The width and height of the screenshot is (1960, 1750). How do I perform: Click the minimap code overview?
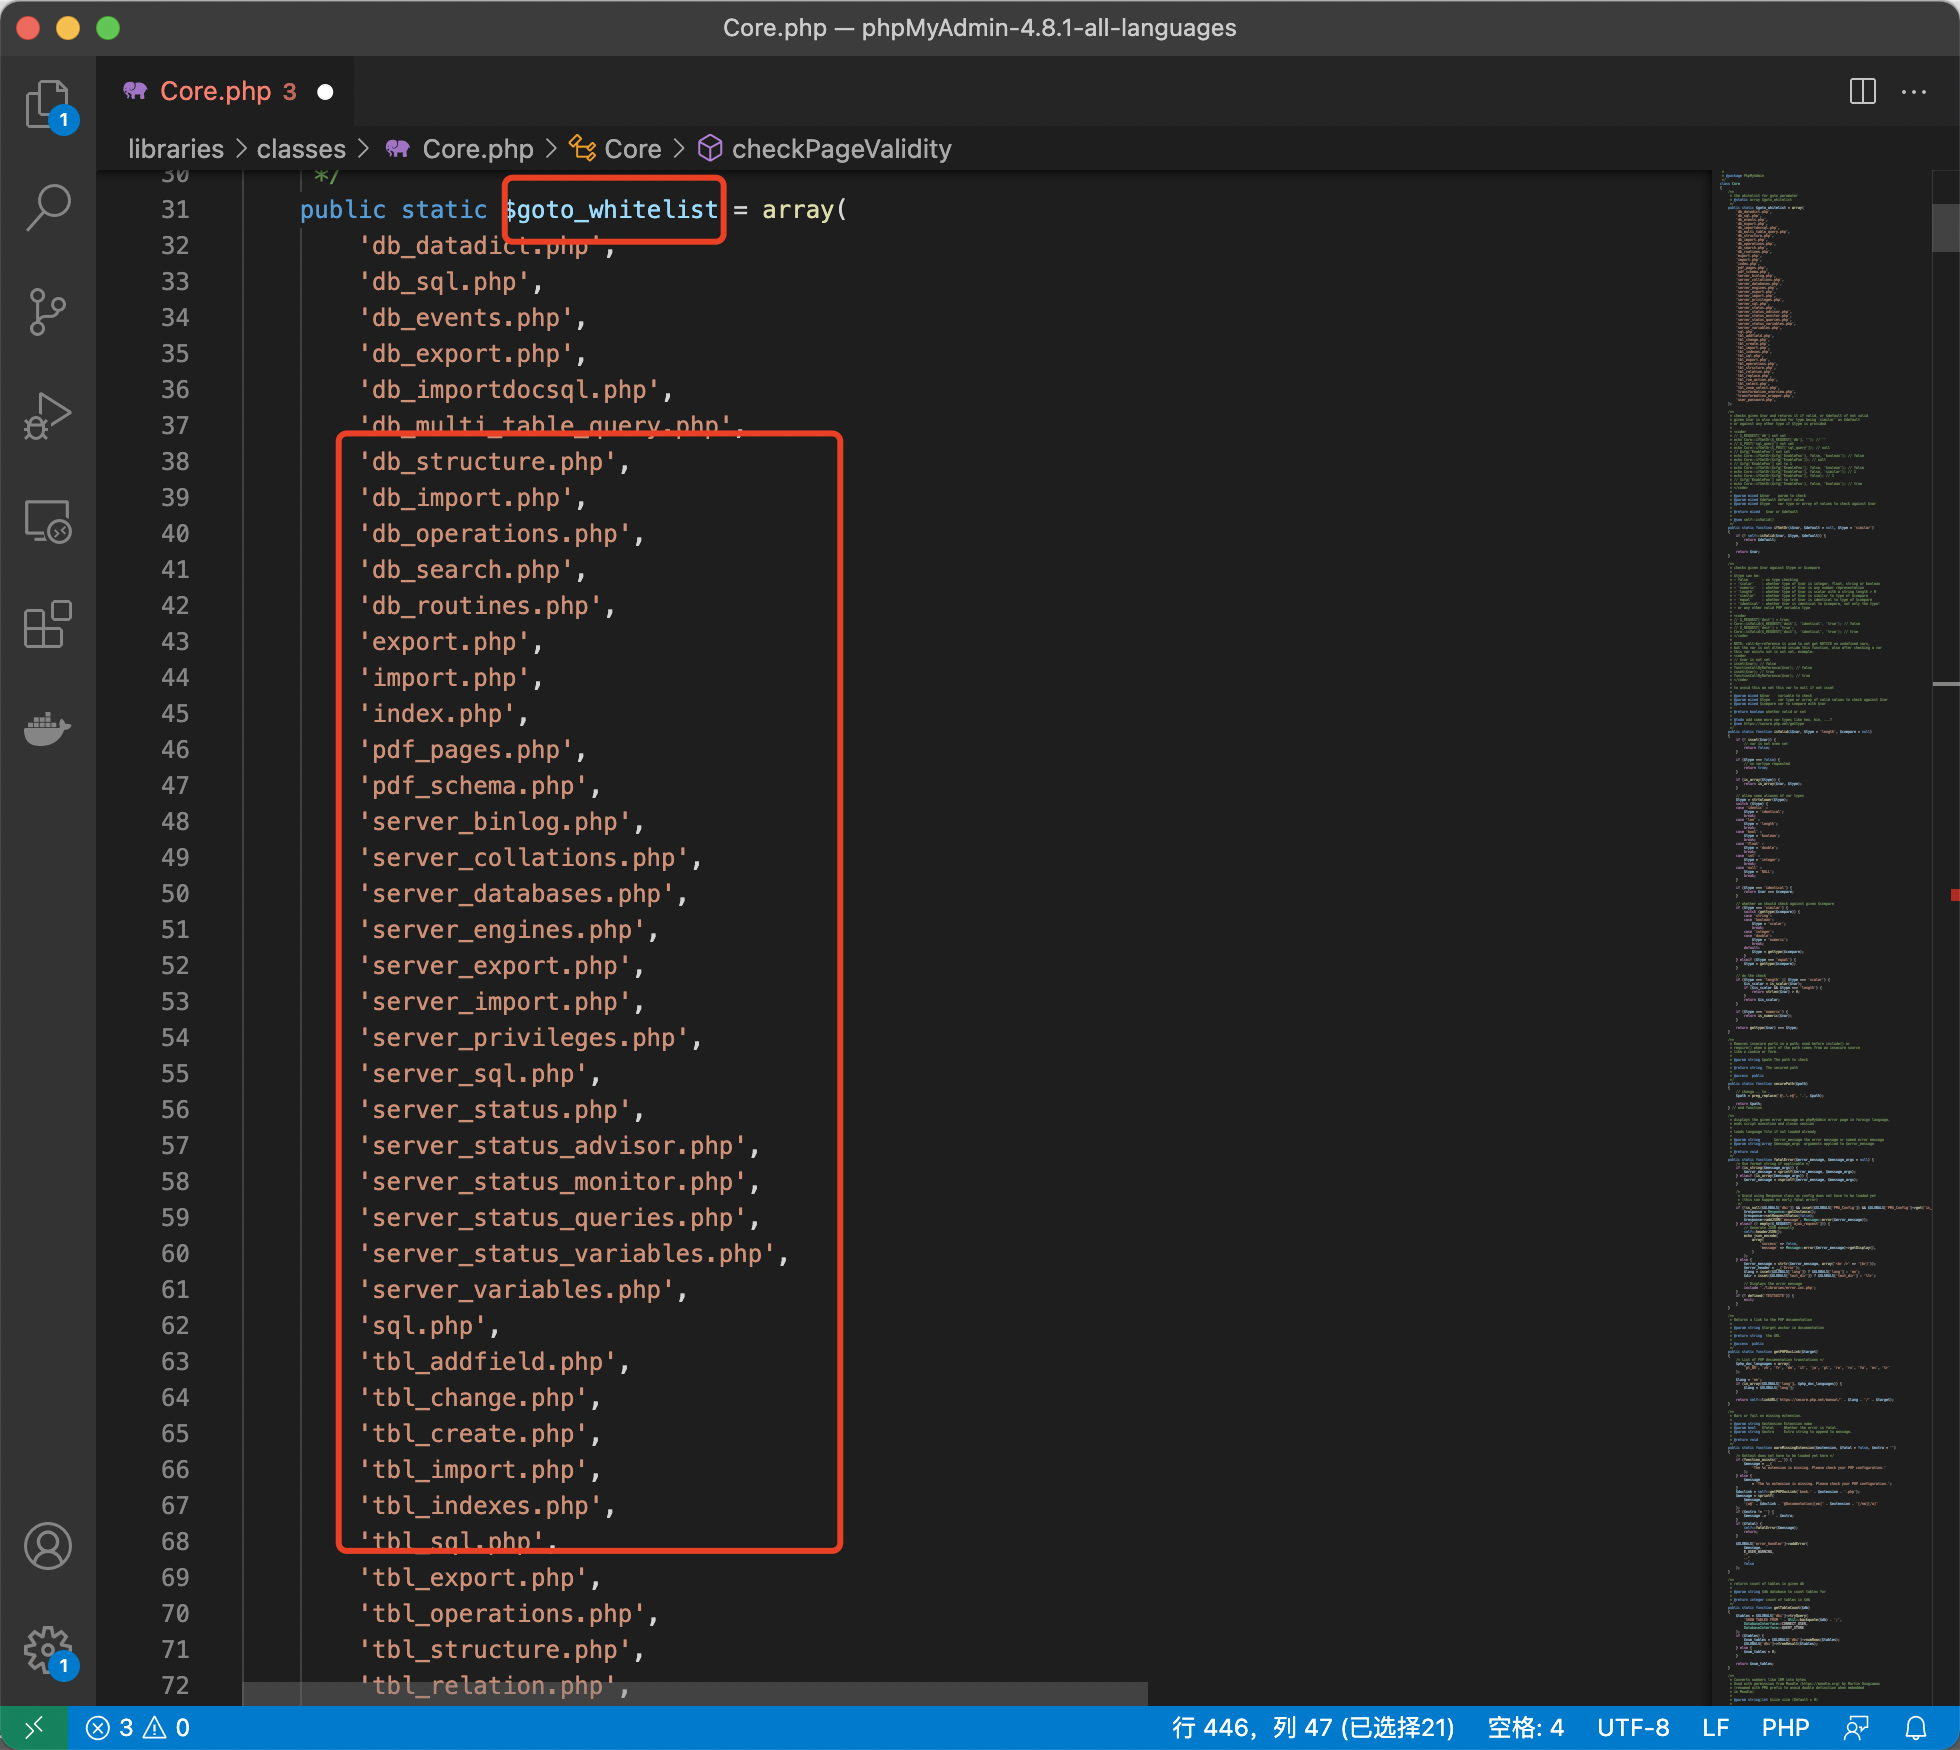click(1810, 900)
